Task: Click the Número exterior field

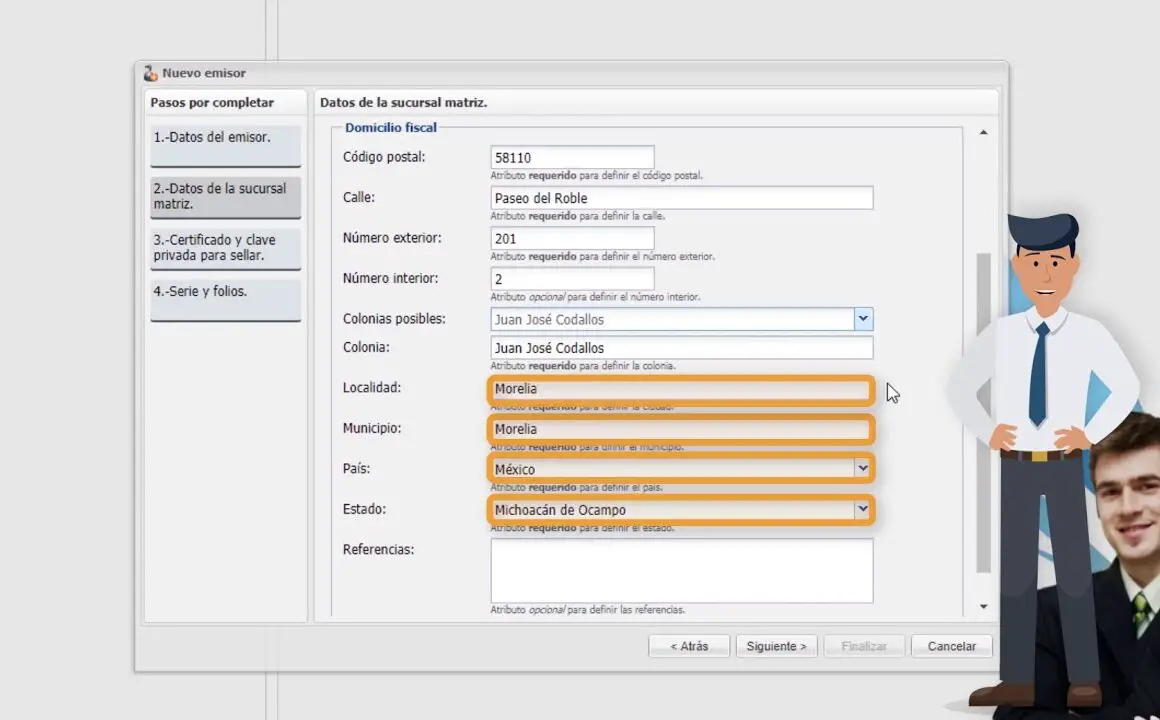Action: pyautogui.click(x=572, y=238)
